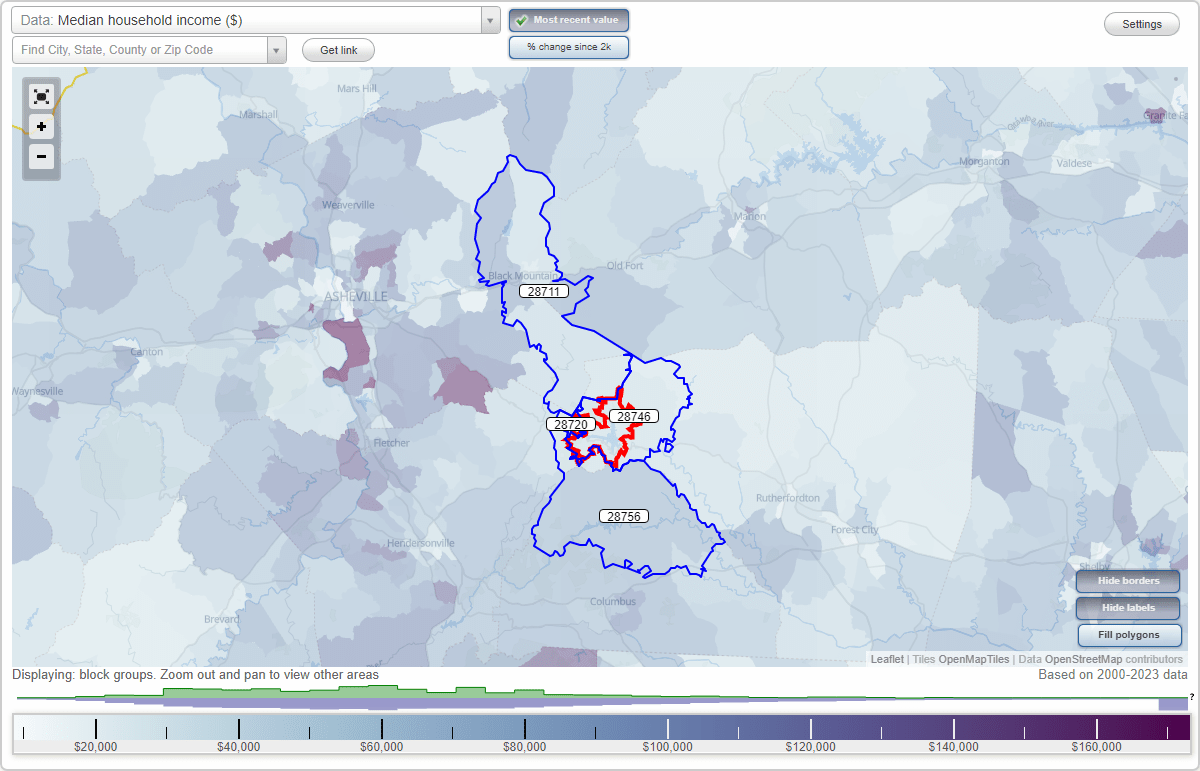Switch to % change since 2k
Screen dimensions: 1200x771
pos(569,47)
